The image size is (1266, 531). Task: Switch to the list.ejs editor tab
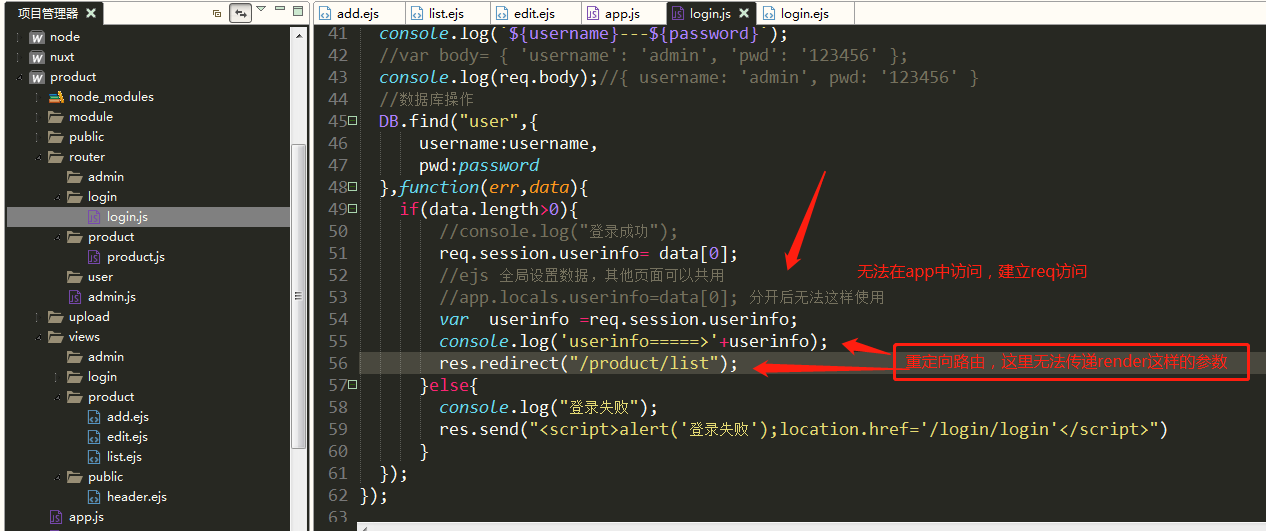pyautogui.click(x=448, y=14)
